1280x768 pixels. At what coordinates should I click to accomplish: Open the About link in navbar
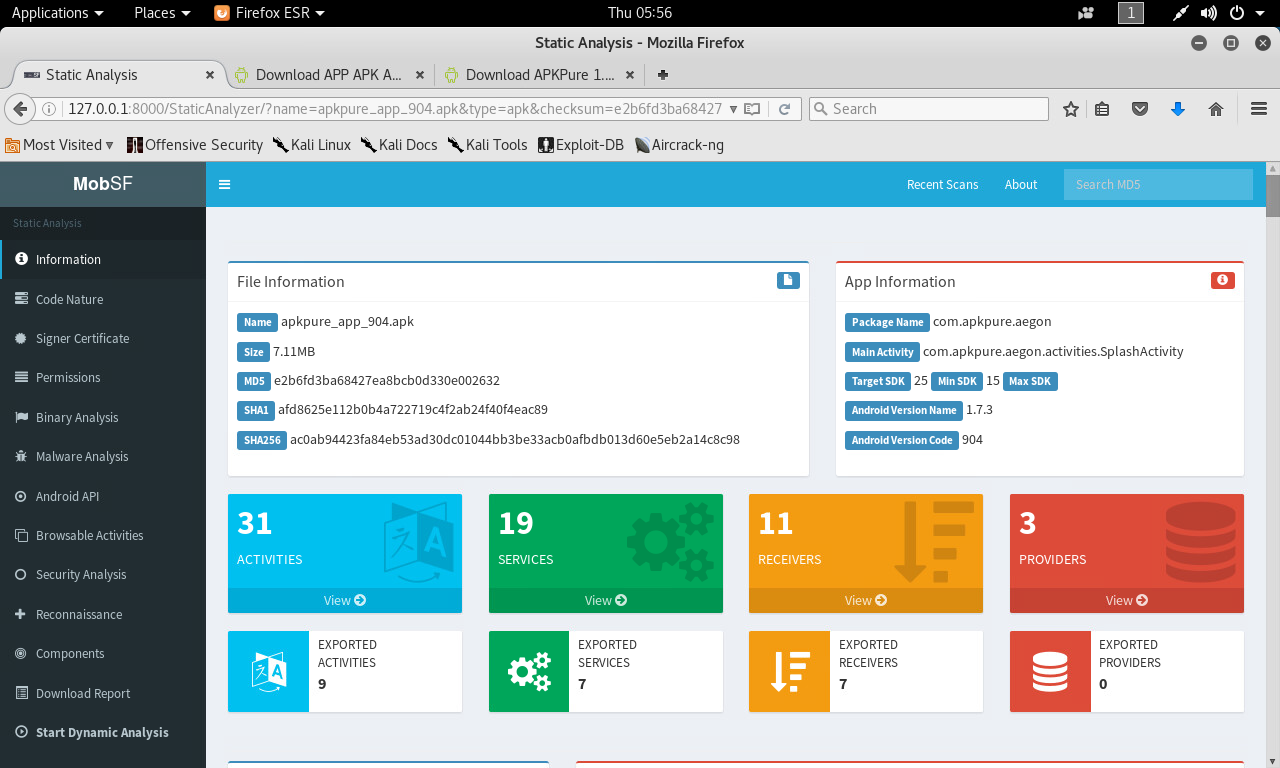(x=1021, y=184)
